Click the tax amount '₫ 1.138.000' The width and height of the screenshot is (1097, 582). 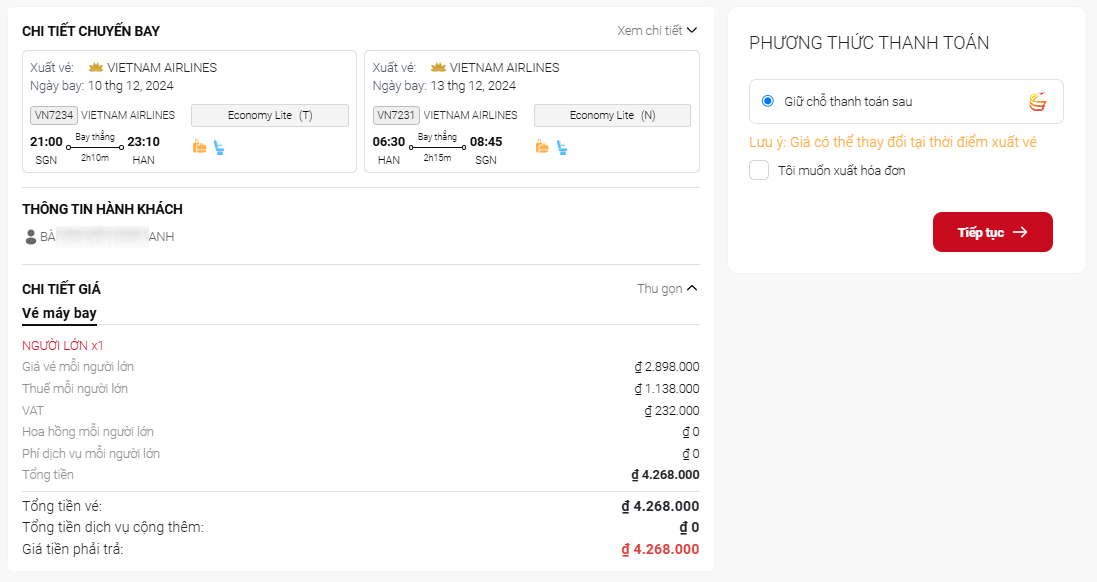point(667,388)
